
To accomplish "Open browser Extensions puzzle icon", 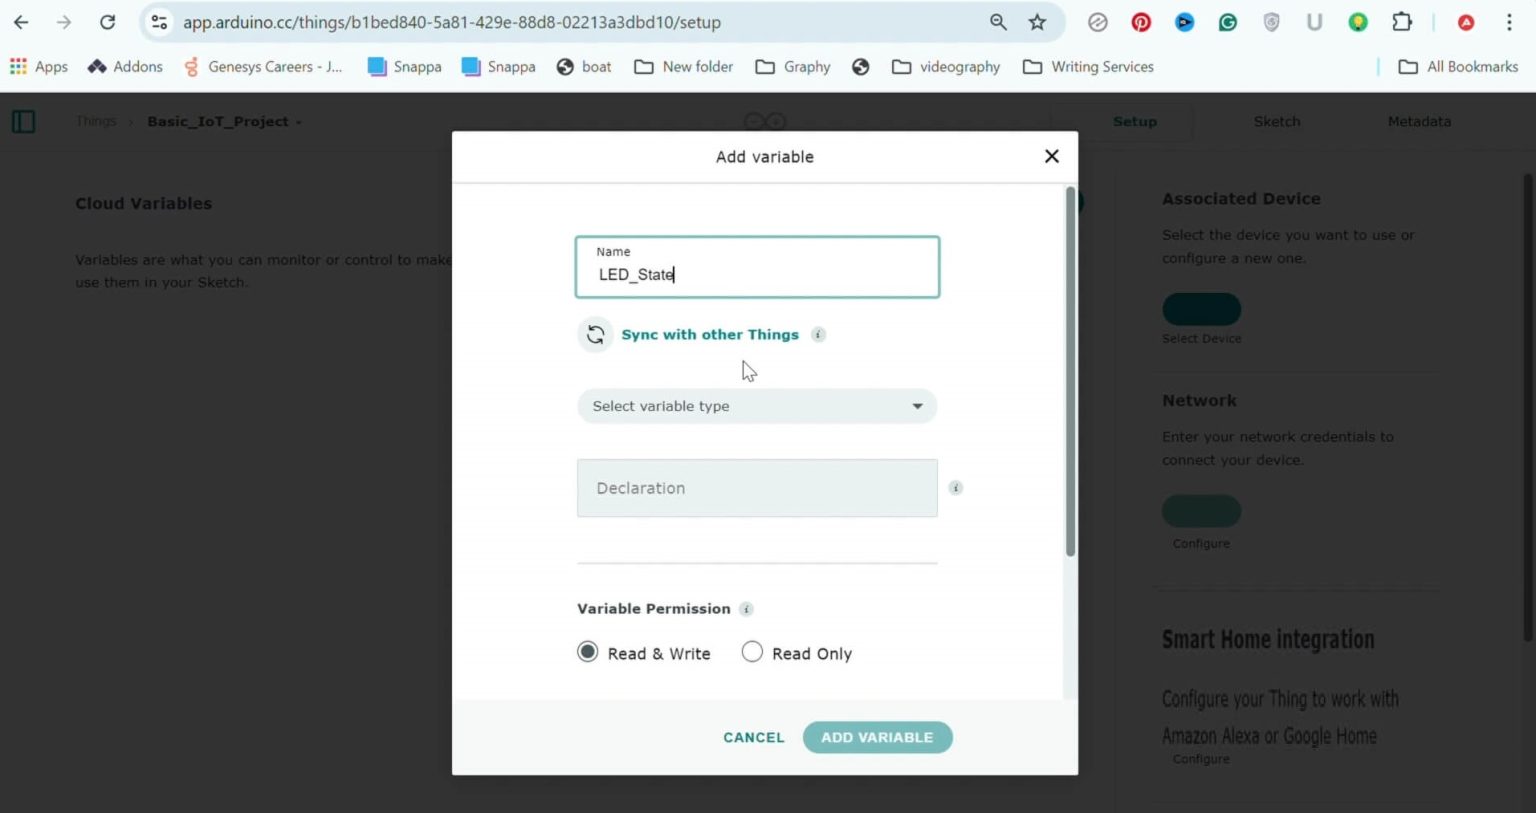I will click(1402, 22).
